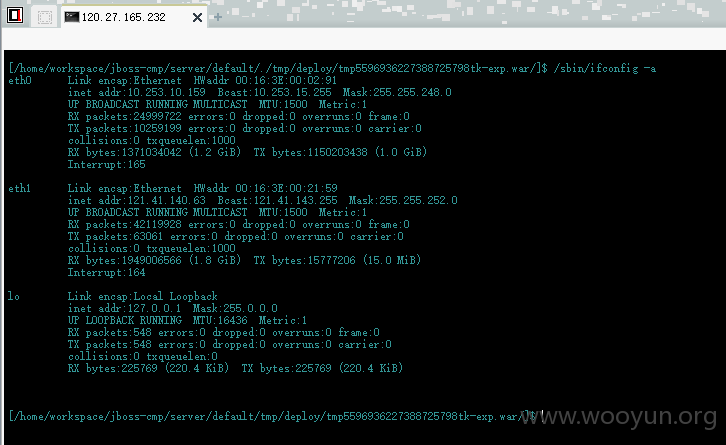Click TX bytes:225769 on lo
The height and width of the screenshot is (445, 726).
coord(286,368)
